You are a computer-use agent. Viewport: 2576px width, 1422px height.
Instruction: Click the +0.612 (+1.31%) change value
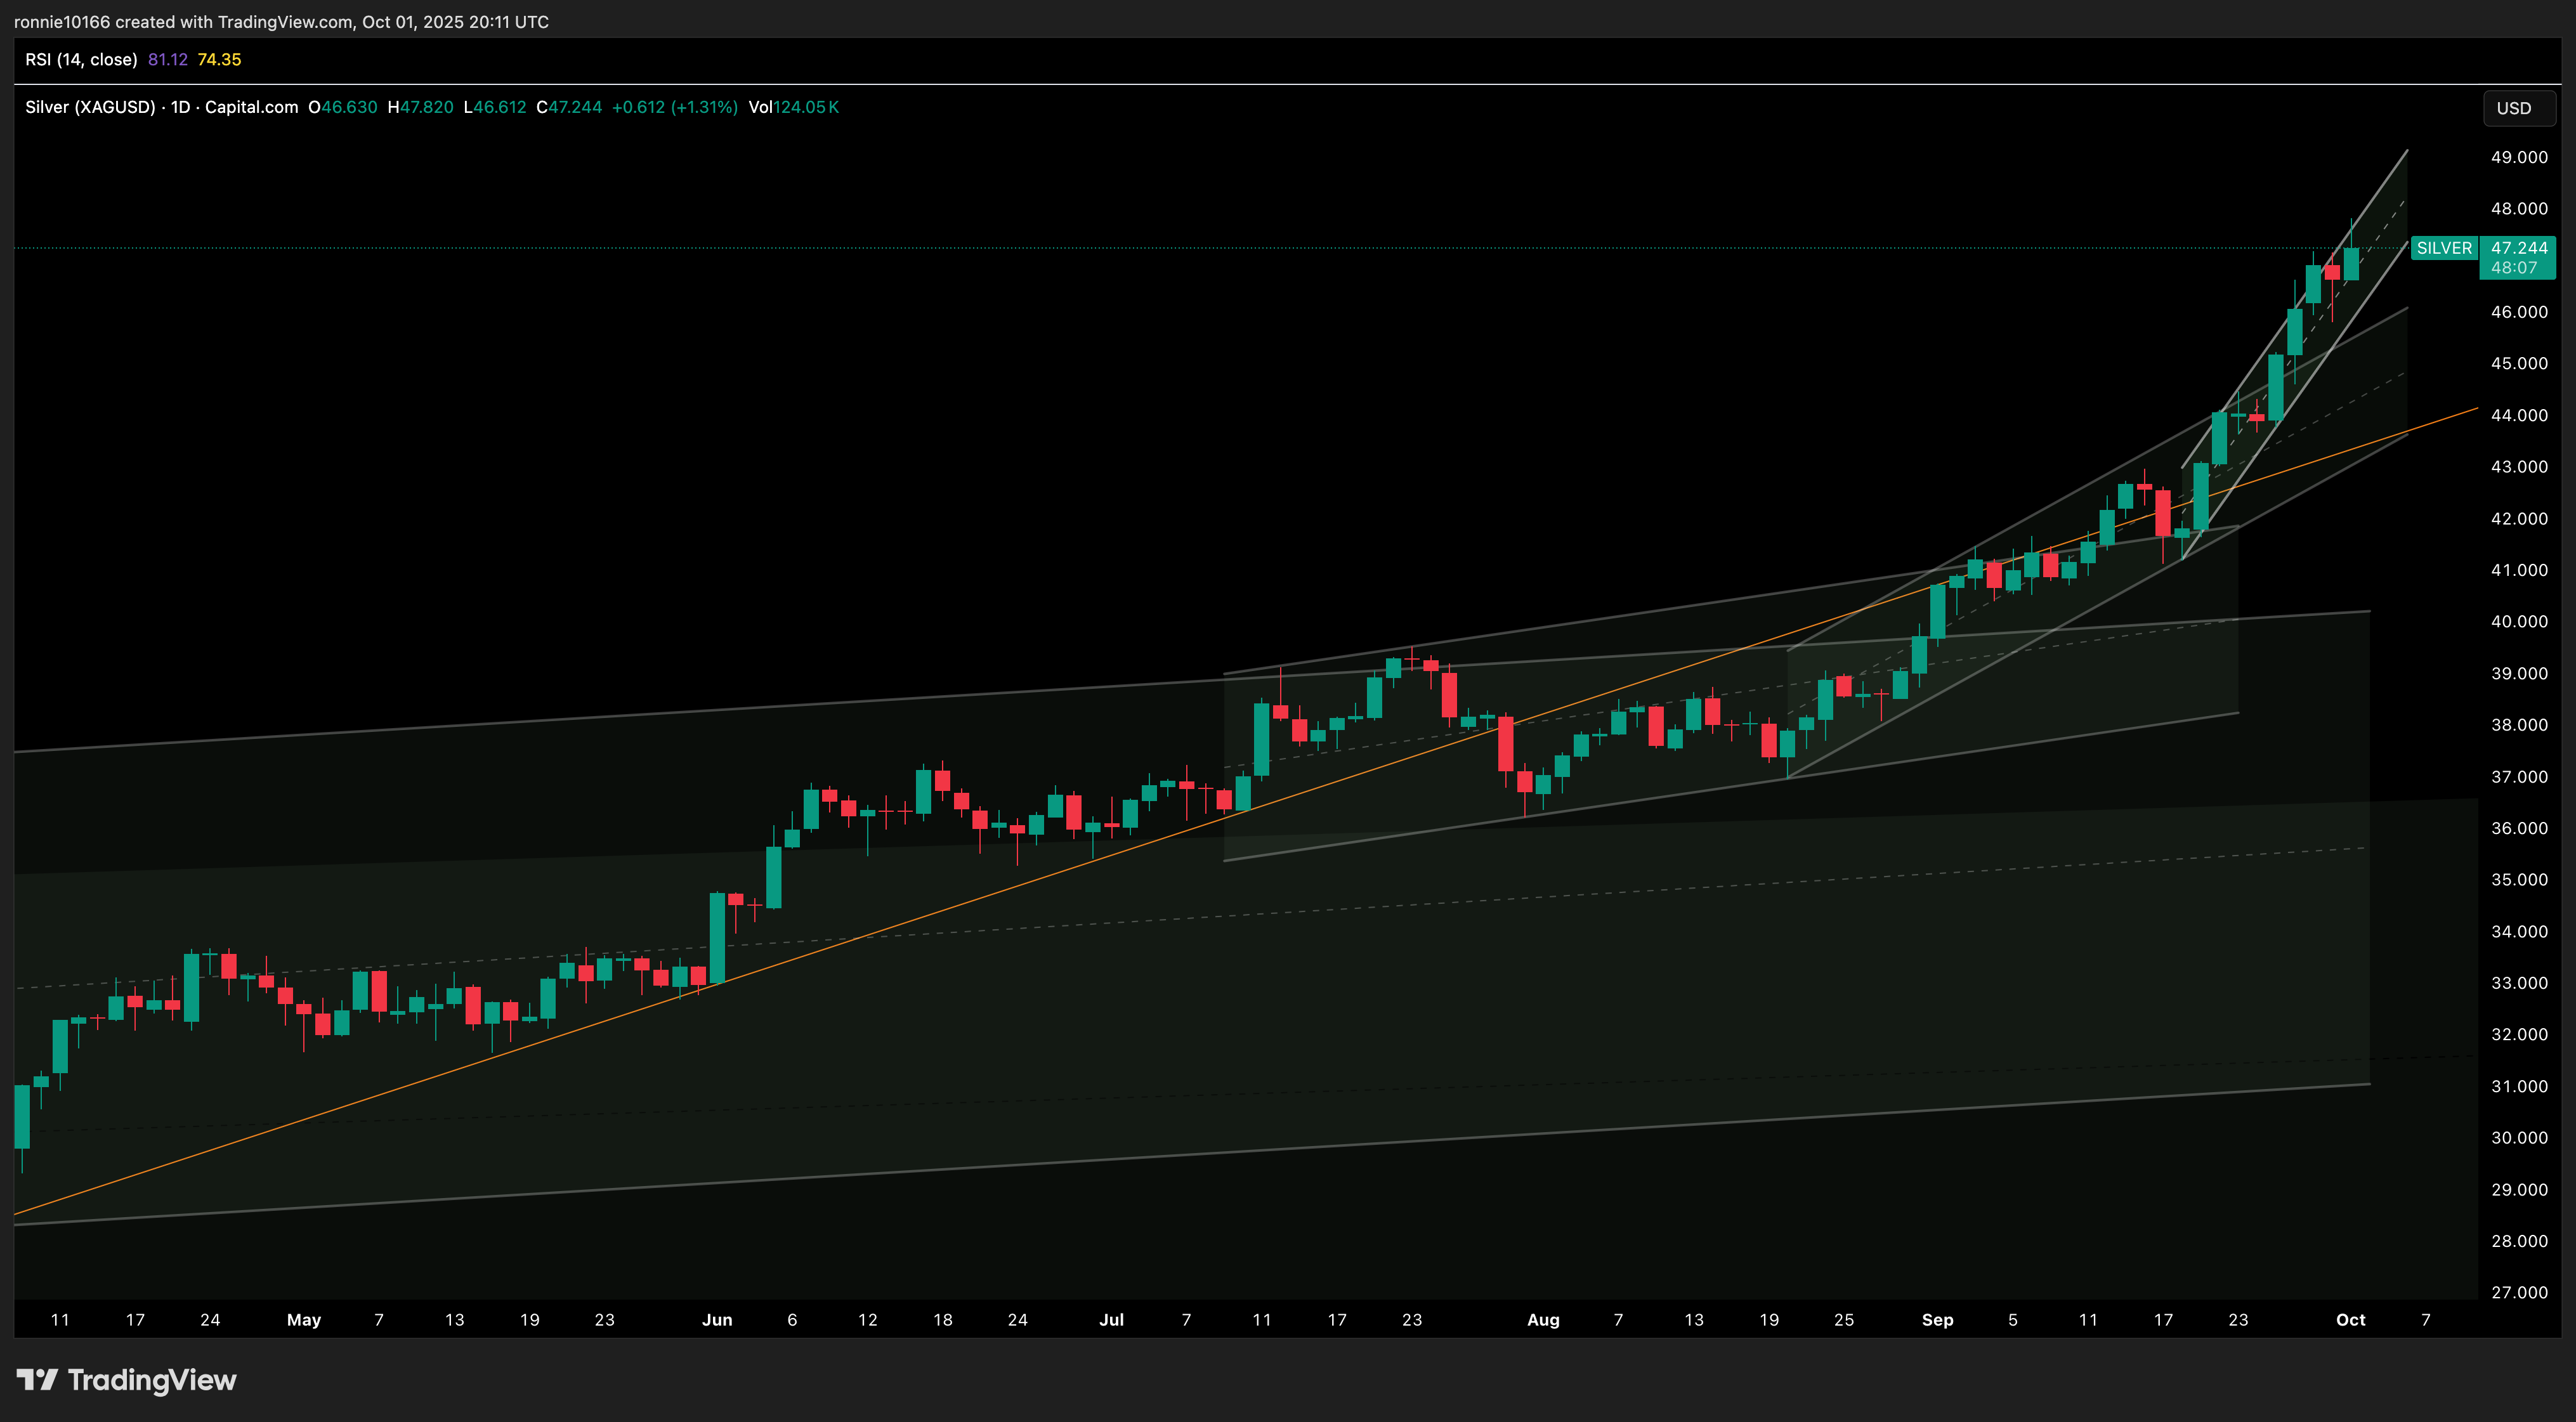click(674, 107)
